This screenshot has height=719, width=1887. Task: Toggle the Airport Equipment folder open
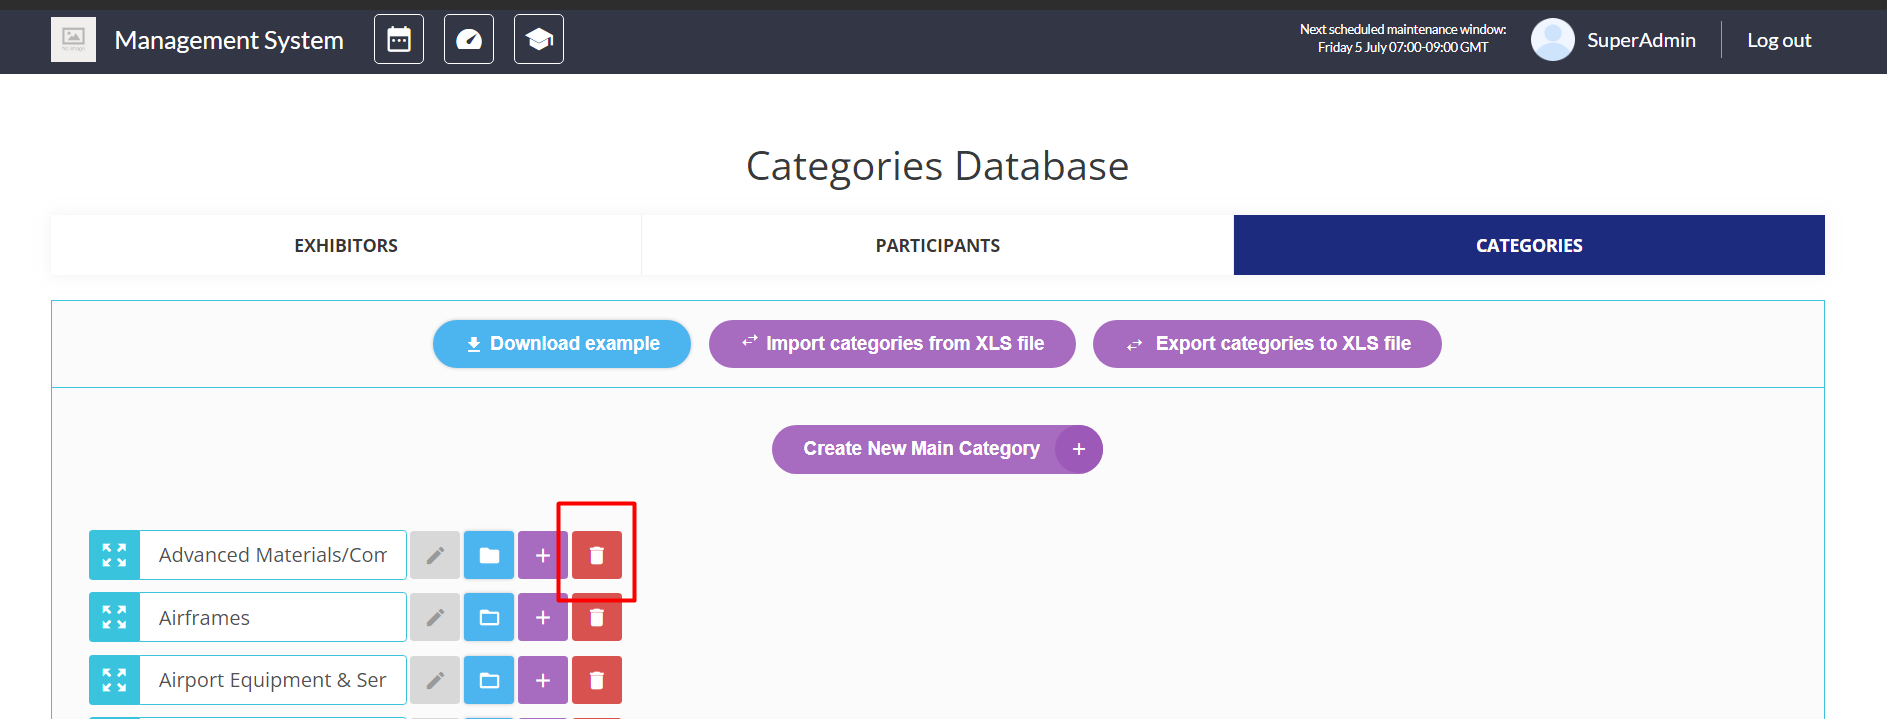click(489, 681)
